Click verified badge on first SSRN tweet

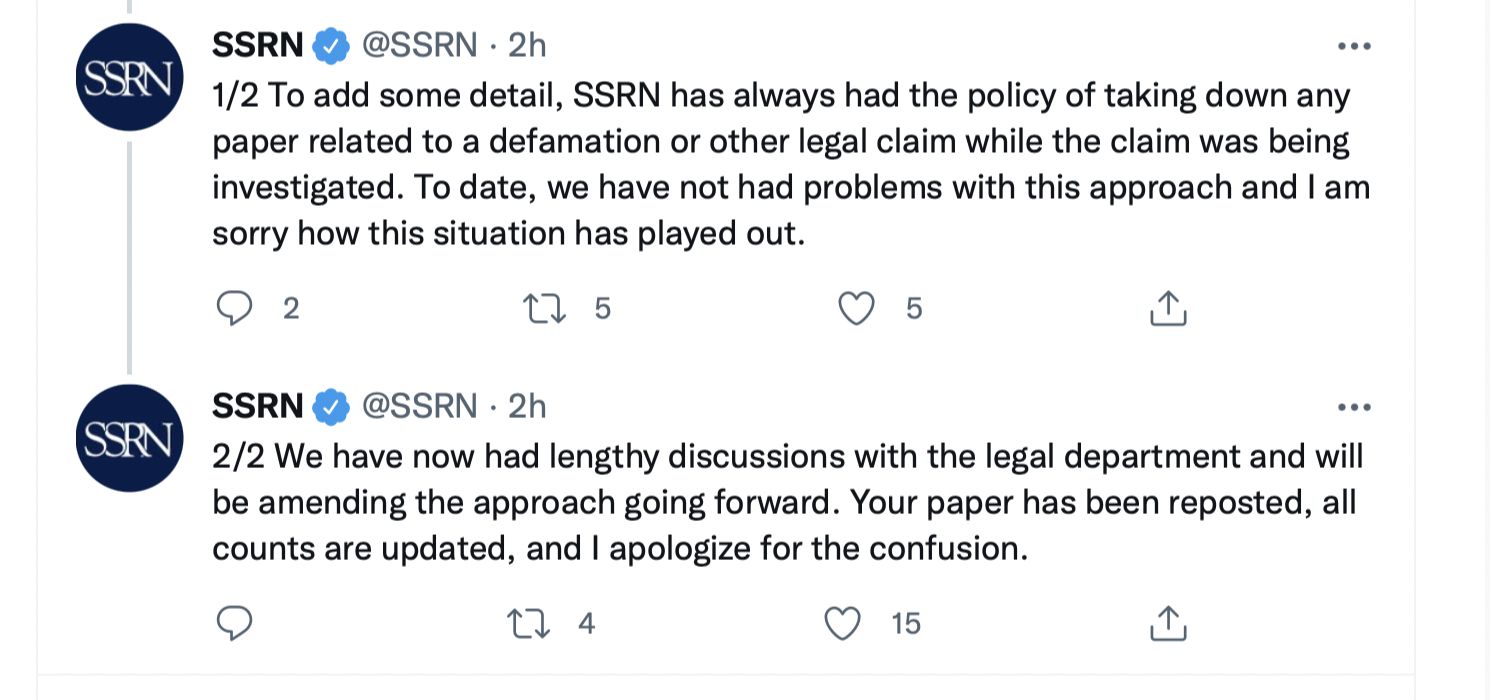click(x=331, y=46)
